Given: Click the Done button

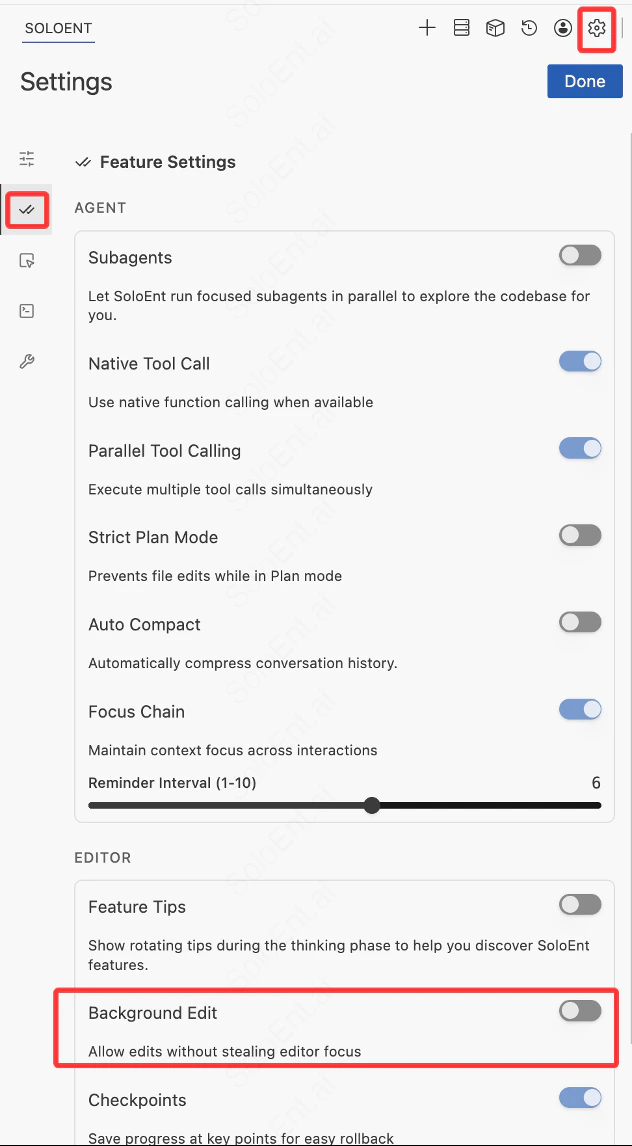Looking at the screenshot, I should click(584, 81).
